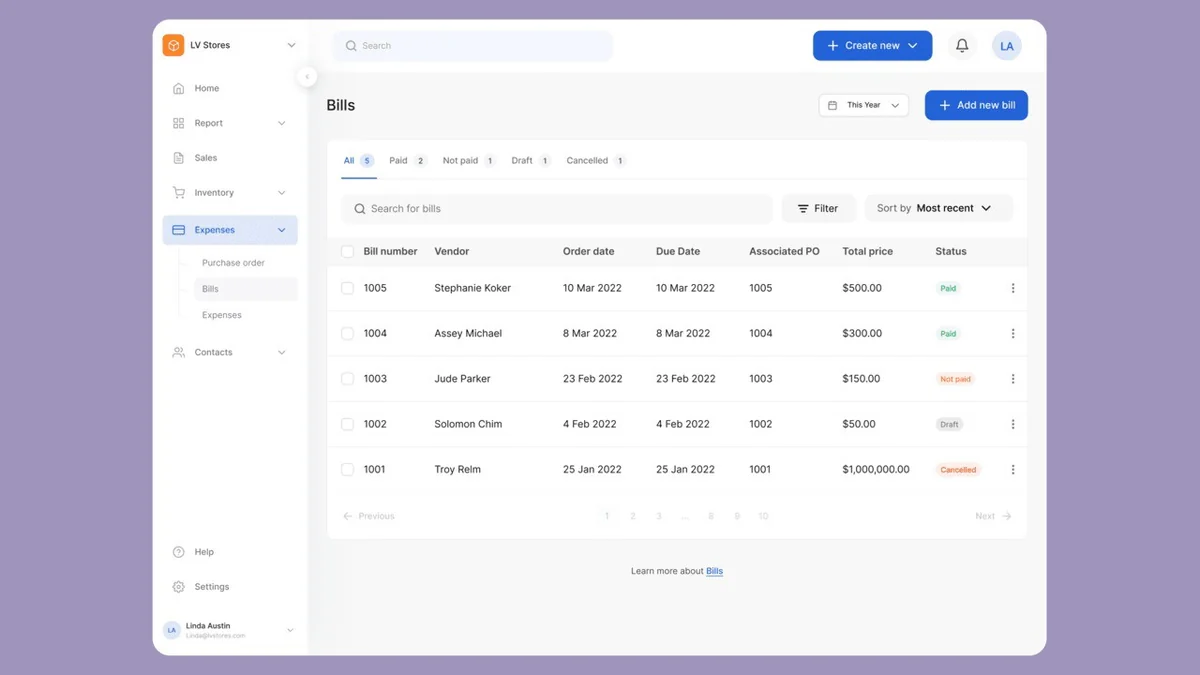Follow the Bills learn more link
Screen dimensions: 1200x675
[714, 571]
